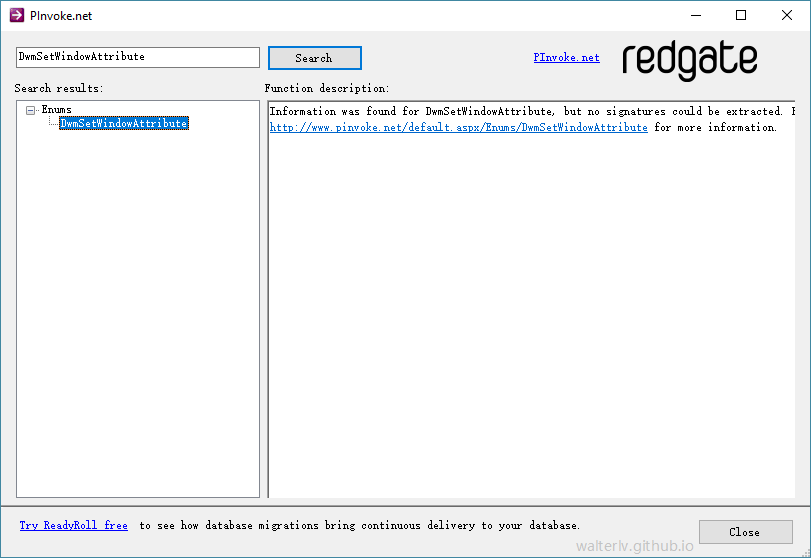Screen dimensions: 811x558
Task: Click the redgate logo
Action: coord(689,60)
